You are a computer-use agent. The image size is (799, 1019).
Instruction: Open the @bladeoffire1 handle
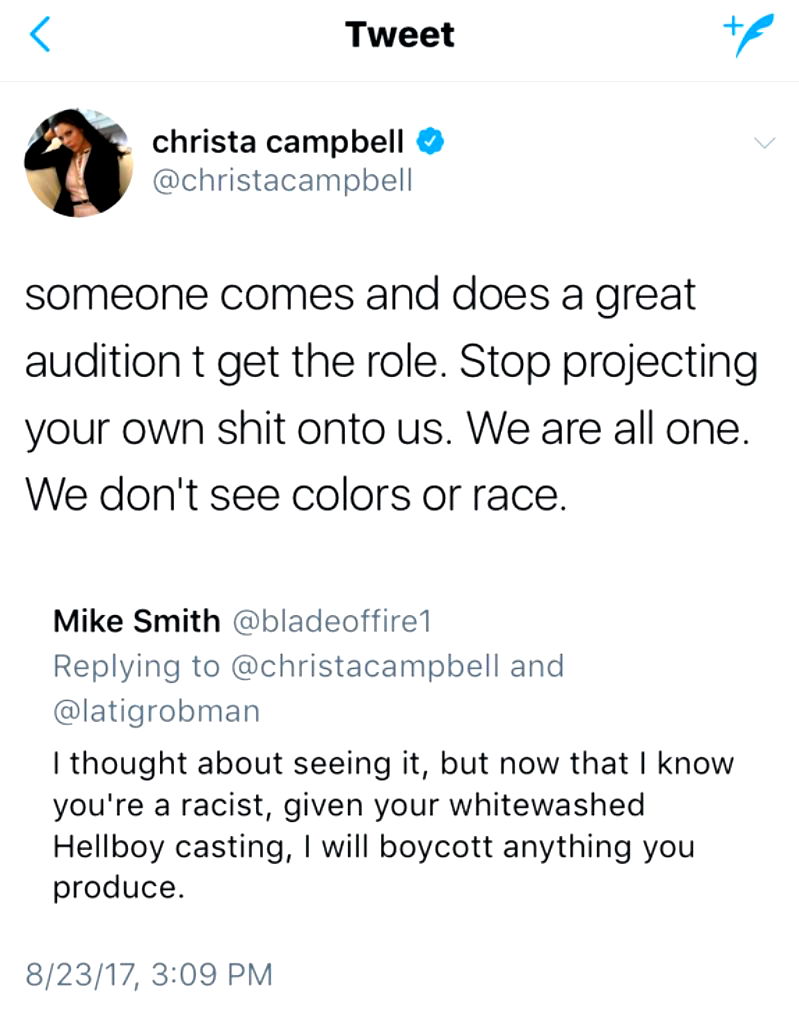click(x=331, y=621)
